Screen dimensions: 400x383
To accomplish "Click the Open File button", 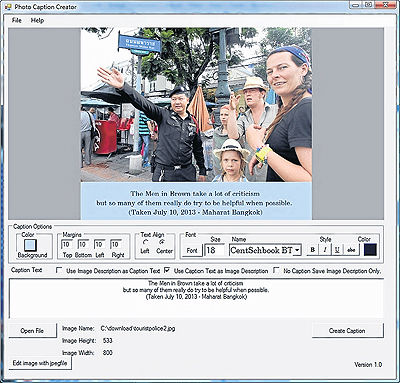I will 32,331.
